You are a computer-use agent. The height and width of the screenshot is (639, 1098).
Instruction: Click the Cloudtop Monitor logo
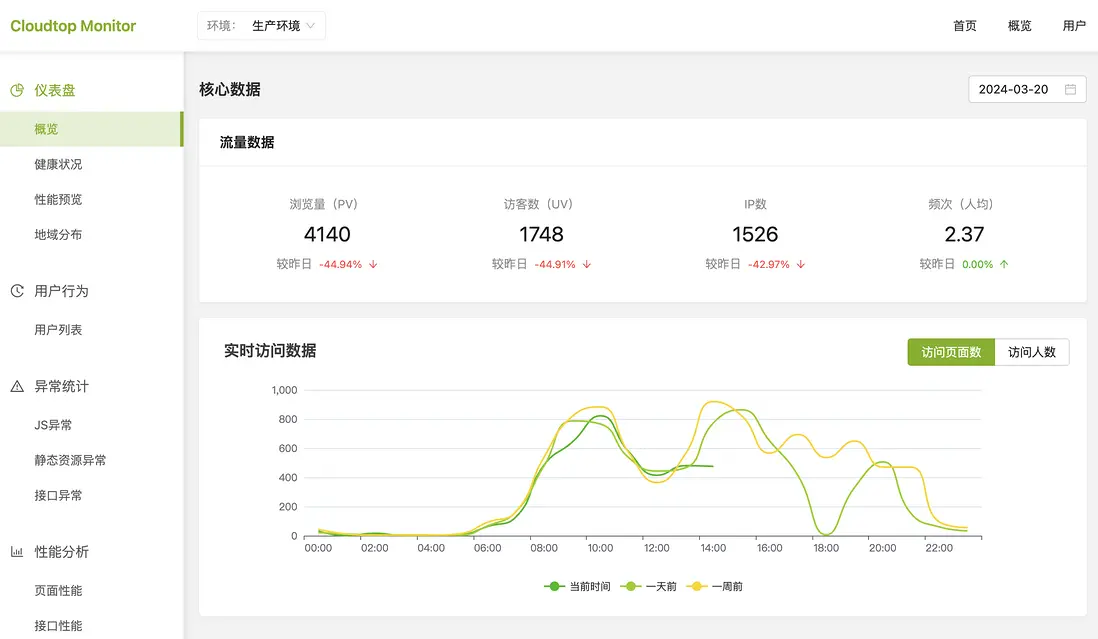point(73,26)
